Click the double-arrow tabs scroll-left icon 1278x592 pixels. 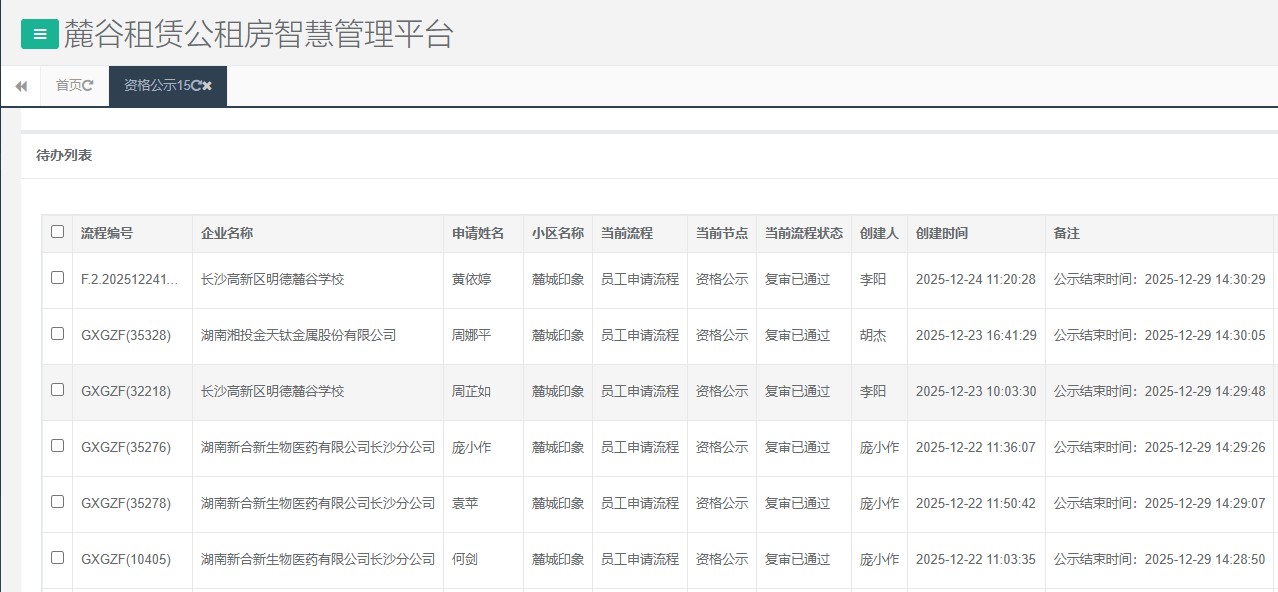coord(20,87)
